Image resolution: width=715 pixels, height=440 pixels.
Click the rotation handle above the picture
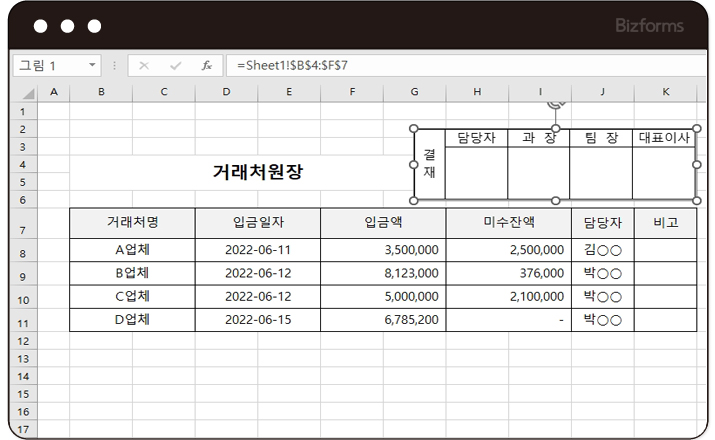coord(556,104)
